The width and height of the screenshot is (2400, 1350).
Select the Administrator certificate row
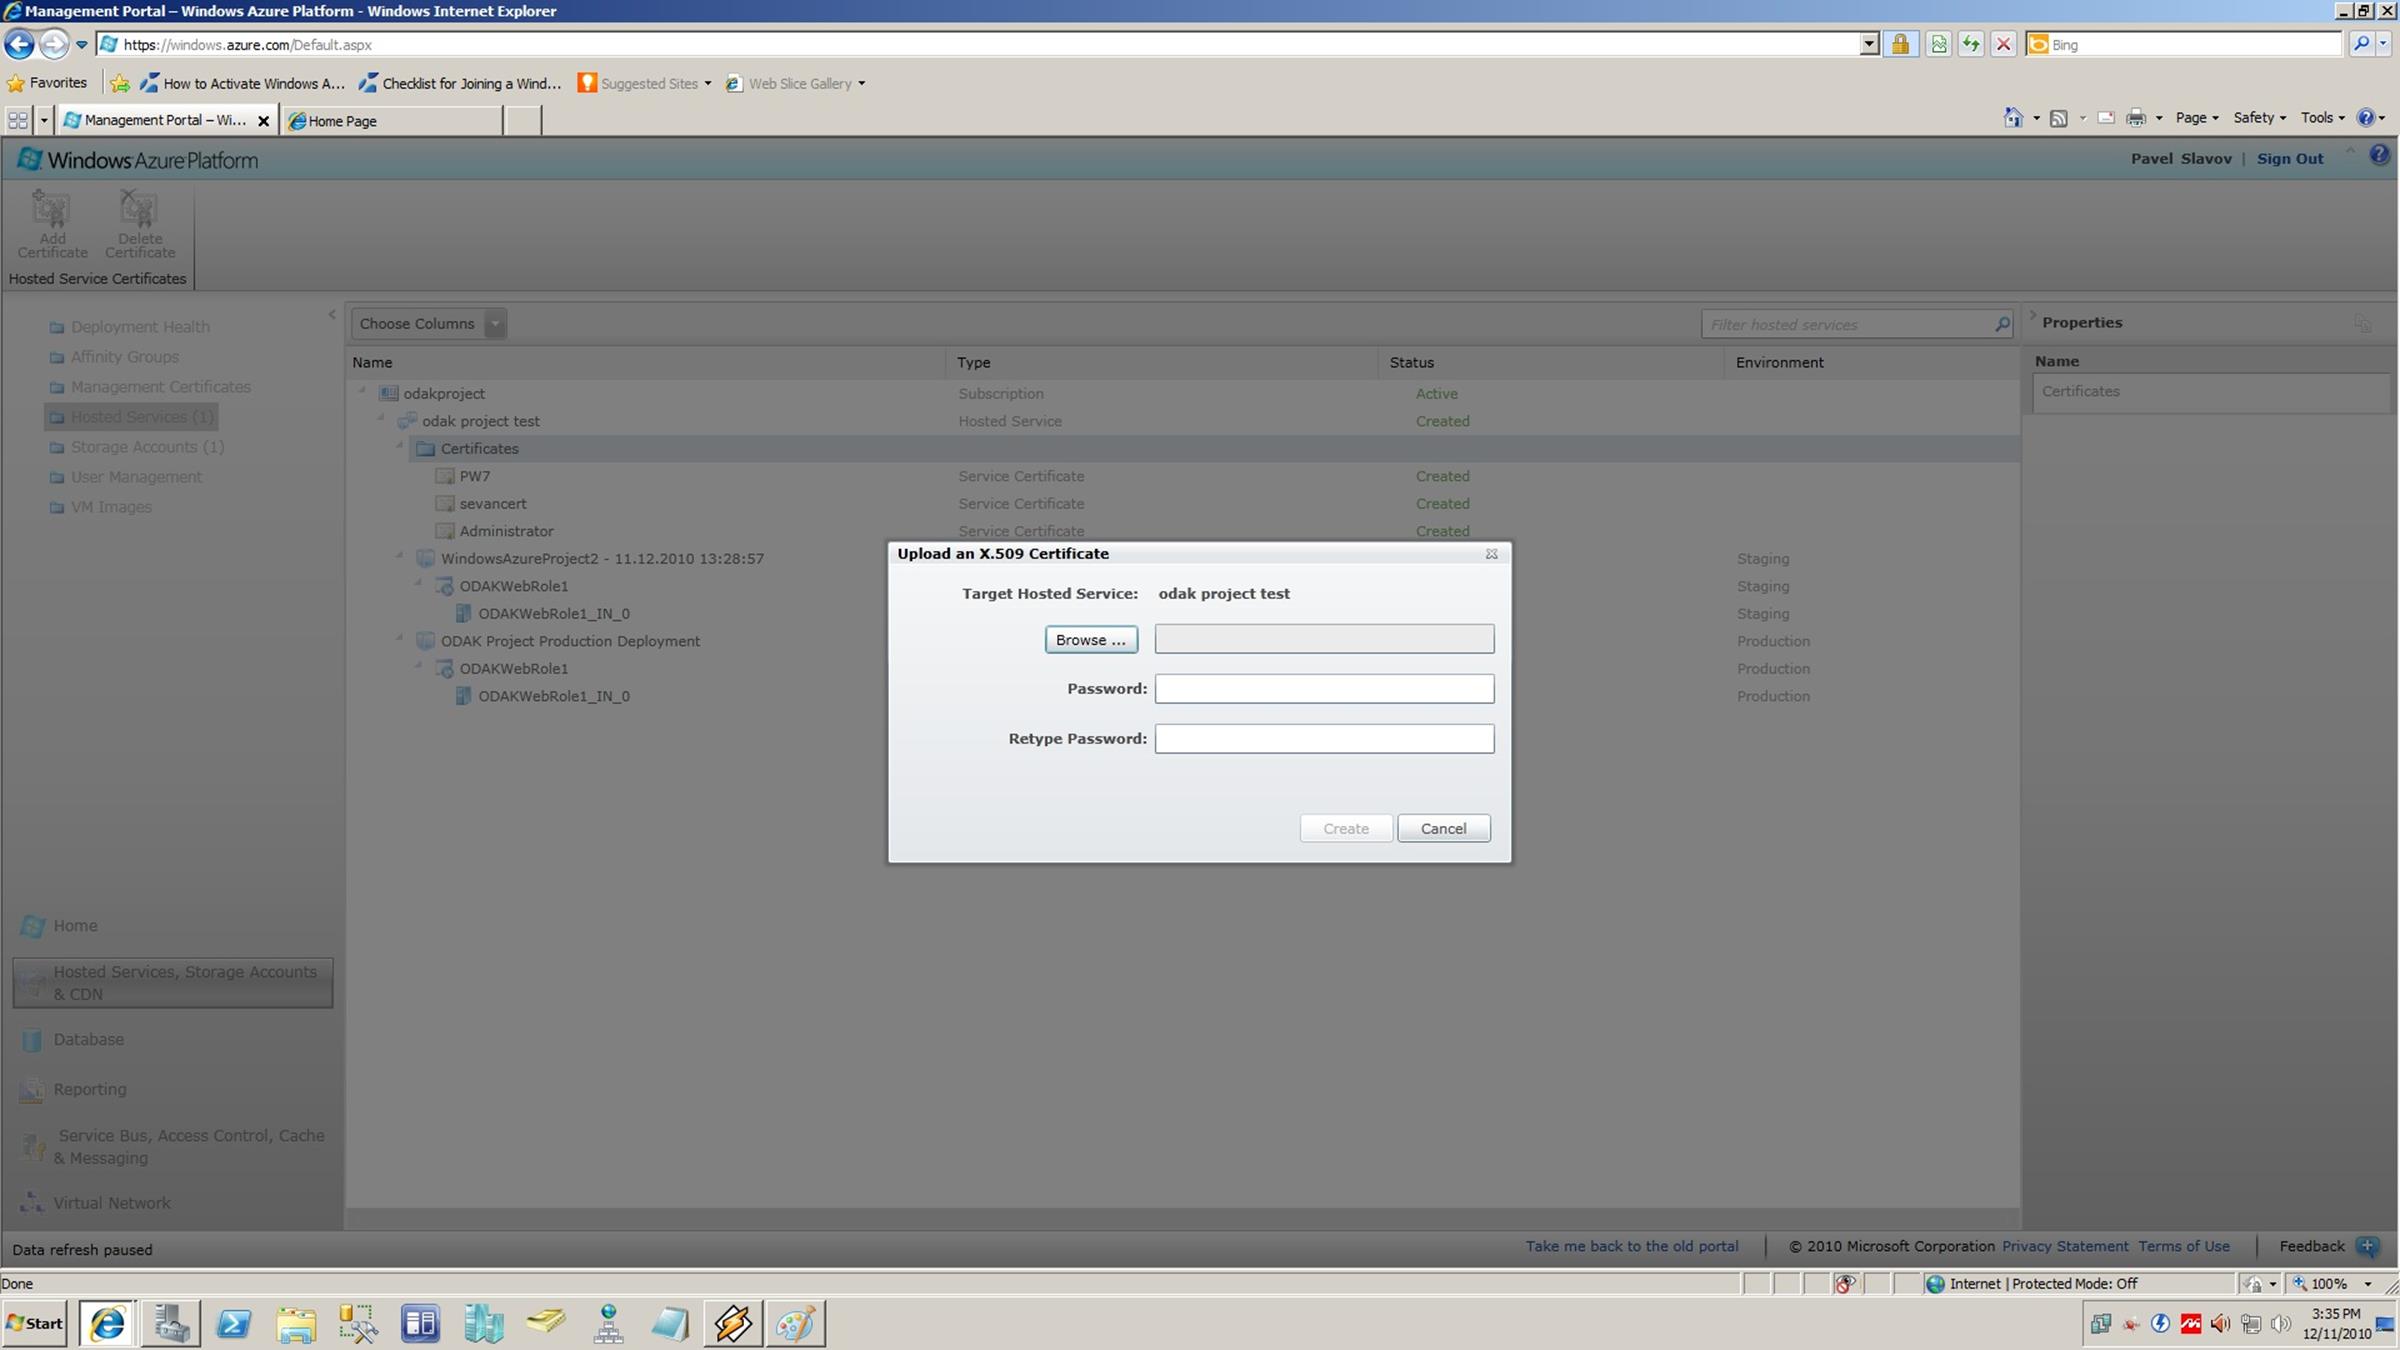pyautogui.click(x=1183, y=531)
